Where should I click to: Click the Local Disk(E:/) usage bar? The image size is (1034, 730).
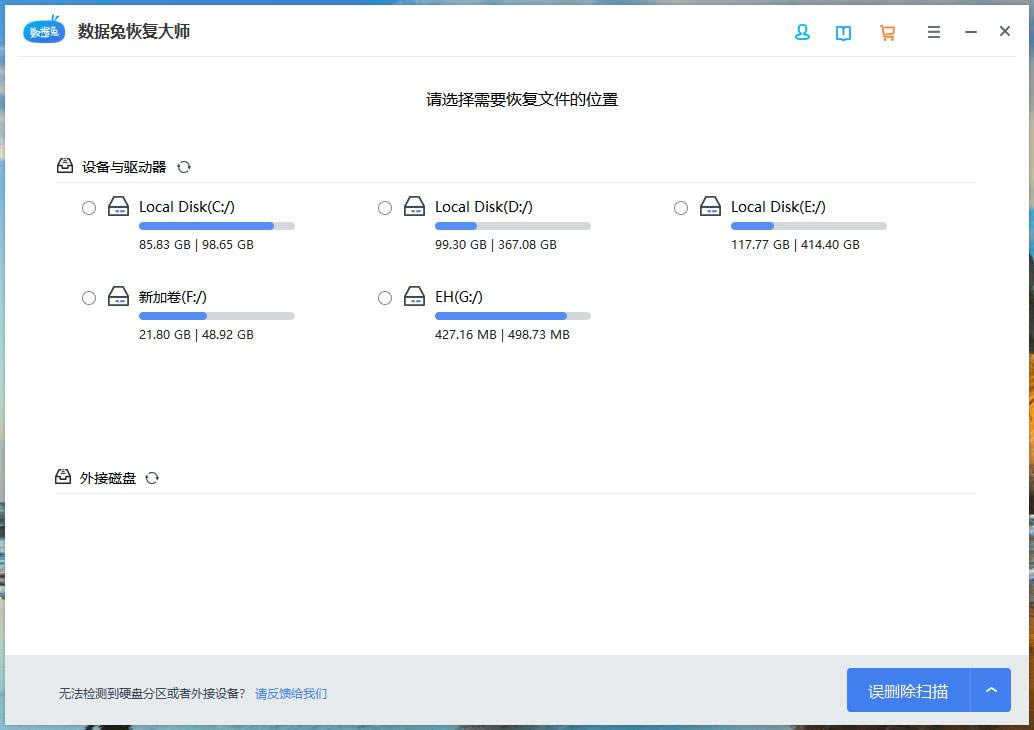click(x=808, y=226)
